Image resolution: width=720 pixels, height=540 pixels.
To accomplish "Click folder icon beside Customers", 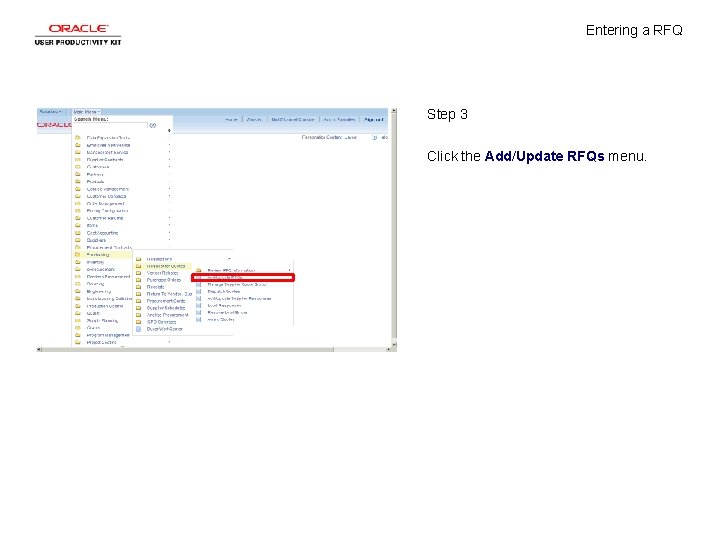I will (x=78, y=167).
